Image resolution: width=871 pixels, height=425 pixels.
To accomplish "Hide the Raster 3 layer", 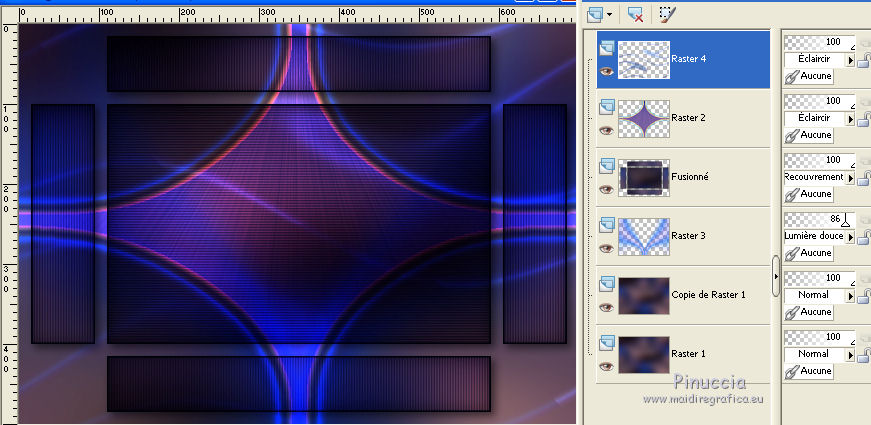I will click(606, 248).
